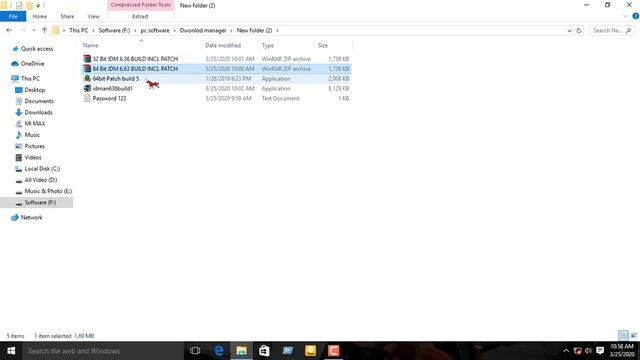This screenshot has width=640, height=360.
Task: Switch to the Home ribbon tab
Action: pos(40,16)
